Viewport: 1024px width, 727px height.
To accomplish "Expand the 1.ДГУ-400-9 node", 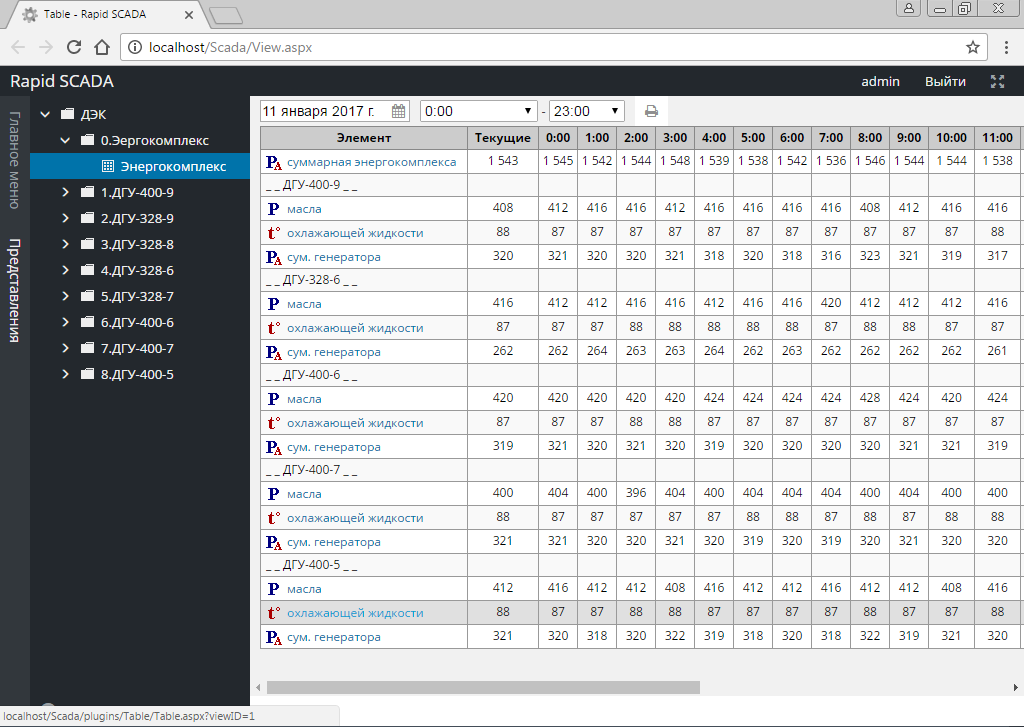I will [65, 192].
